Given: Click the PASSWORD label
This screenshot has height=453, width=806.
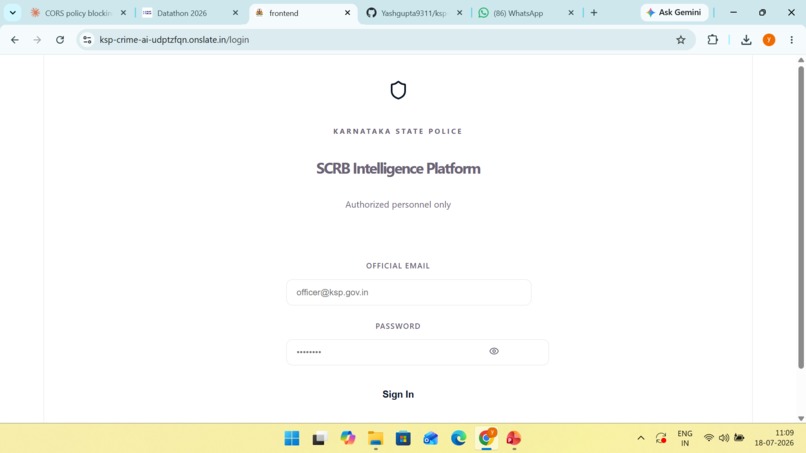Looking at the screenshot, I should (x=398, y=326).
